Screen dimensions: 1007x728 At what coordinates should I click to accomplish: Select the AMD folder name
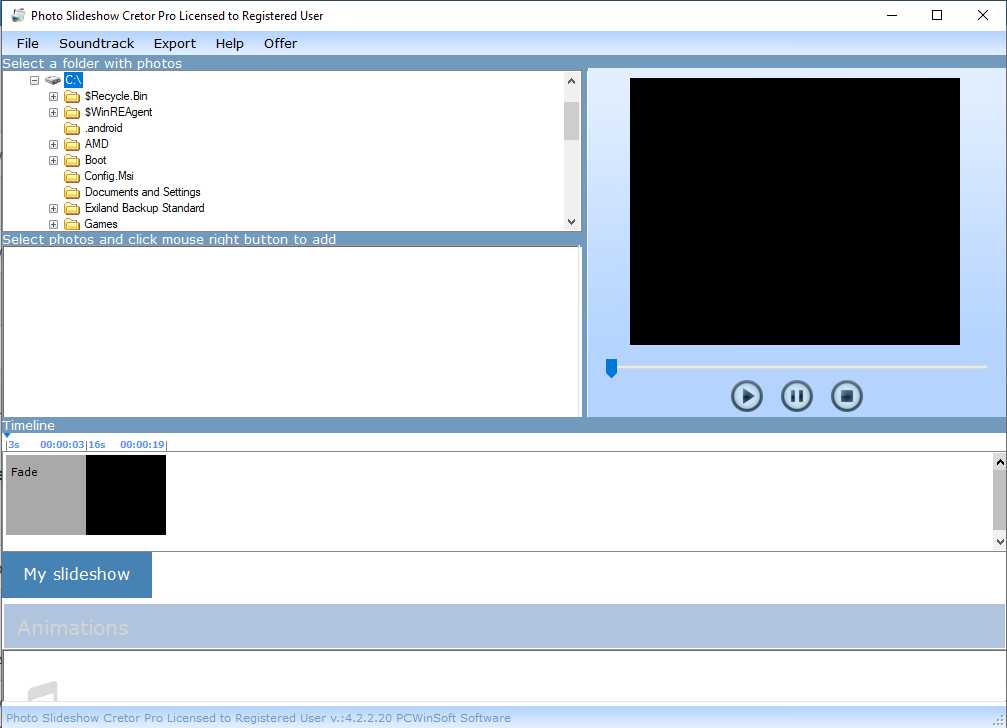pos(96,144)
